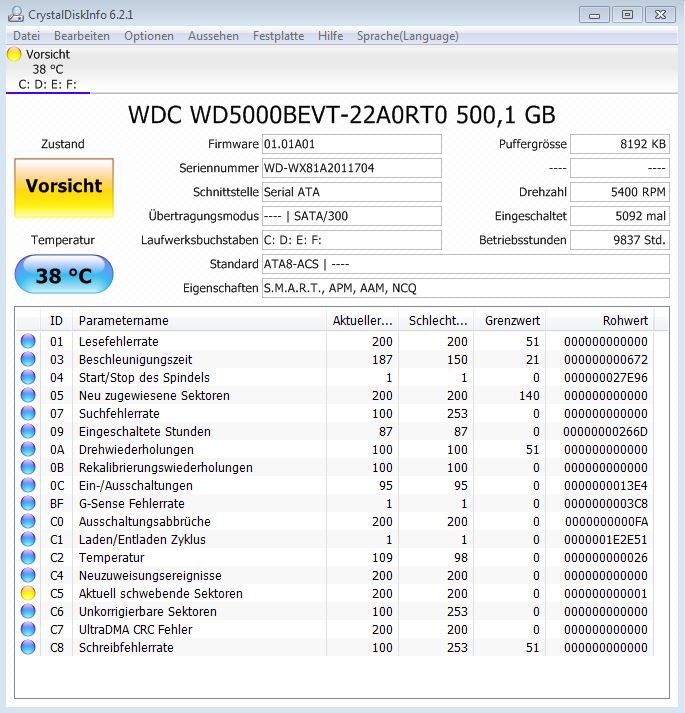Select Rohwert 0000000000FA cell
This screenshot has height=713, width=685.
[606, 522]
